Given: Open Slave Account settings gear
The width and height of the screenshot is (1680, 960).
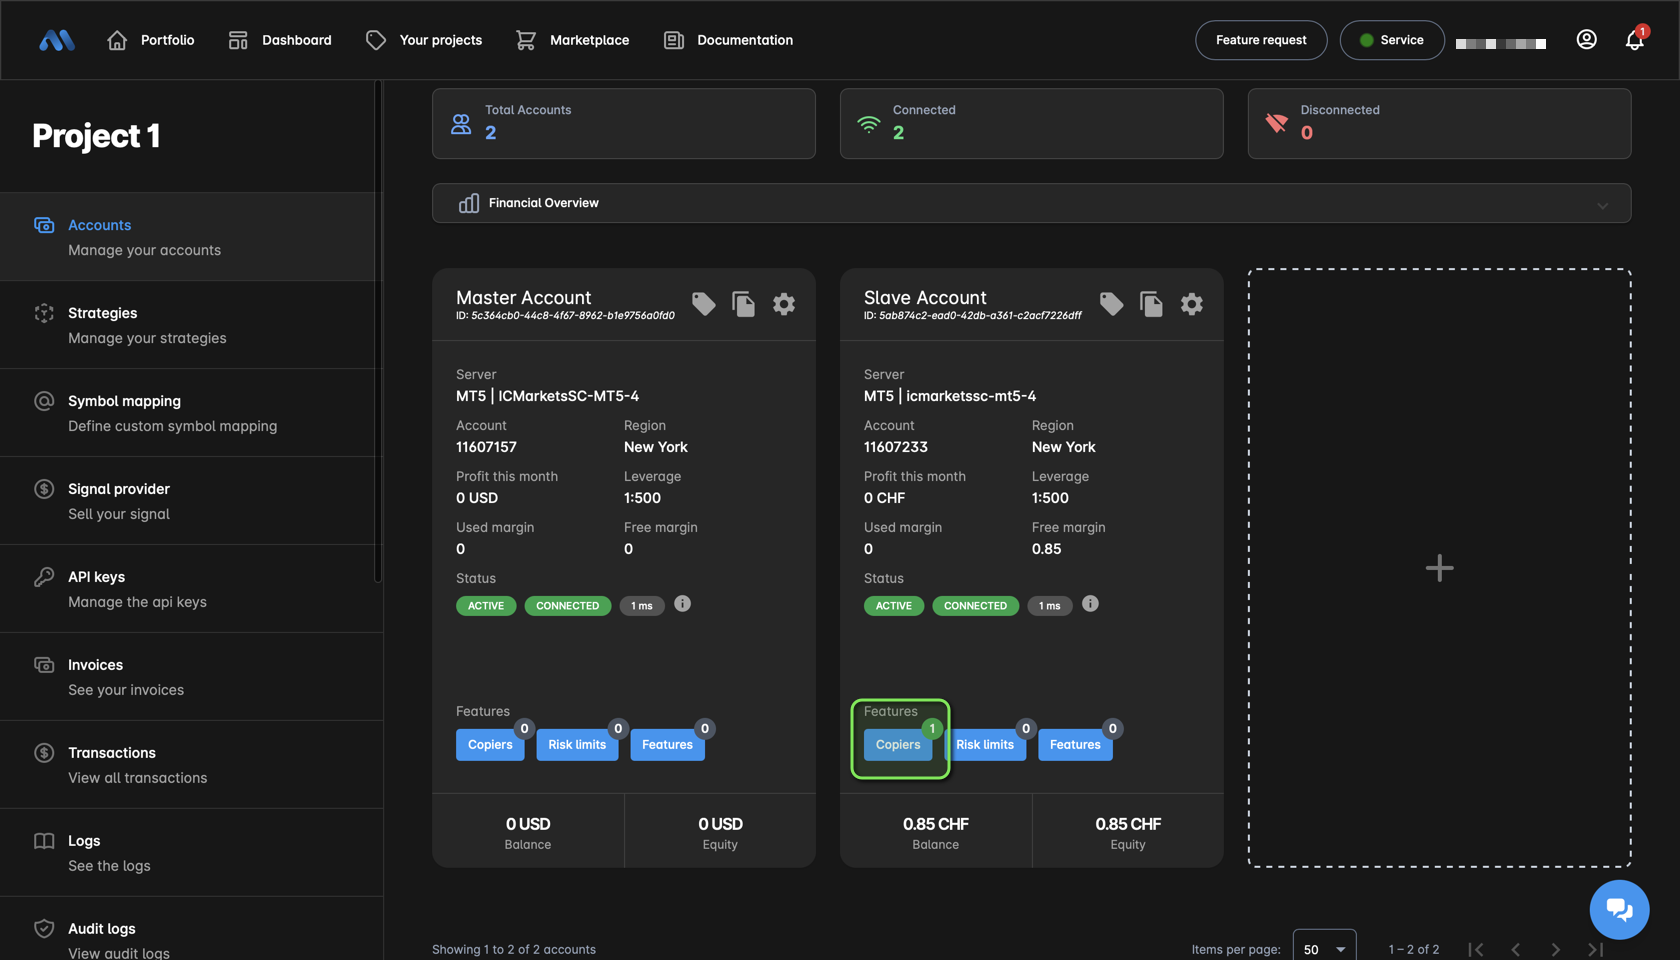Looking at the screenshot, I should (1191, 304).
